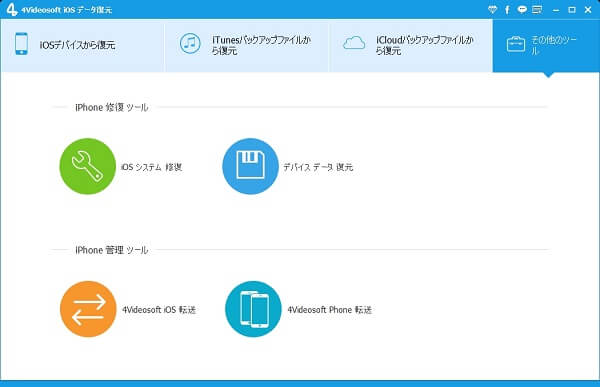This screenshot has width=600, height=387.
Task: Click the iPhone 管理 ツール section heading
Action: (112, 250)
